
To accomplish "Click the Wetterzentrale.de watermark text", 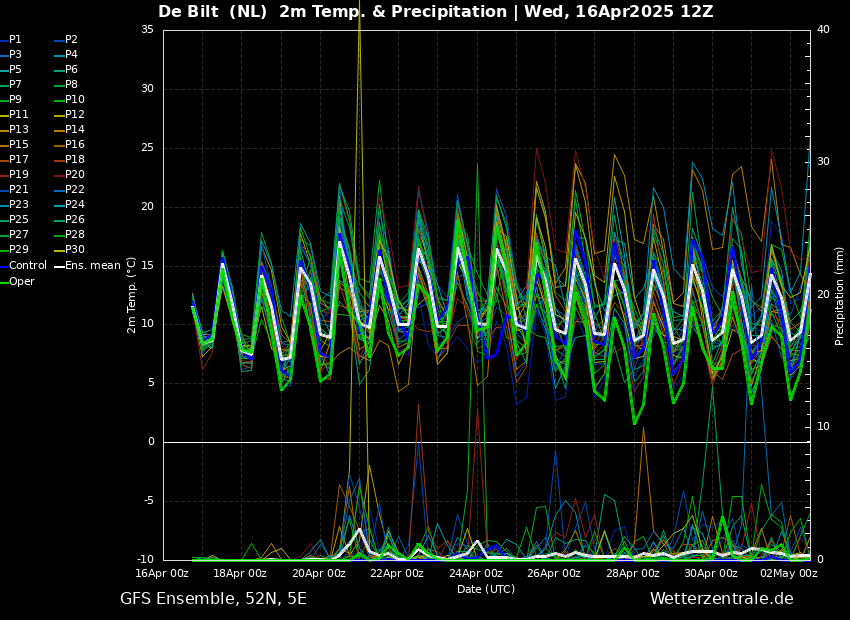I will [x=721, y=599].
